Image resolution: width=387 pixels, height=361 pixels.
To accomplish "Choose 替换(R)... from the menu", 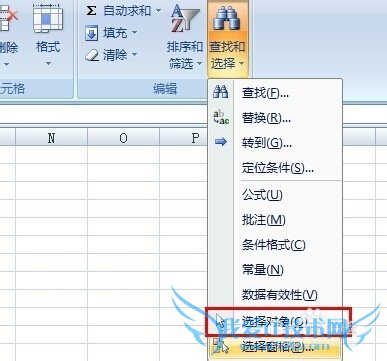I will [x=275, y=117].
